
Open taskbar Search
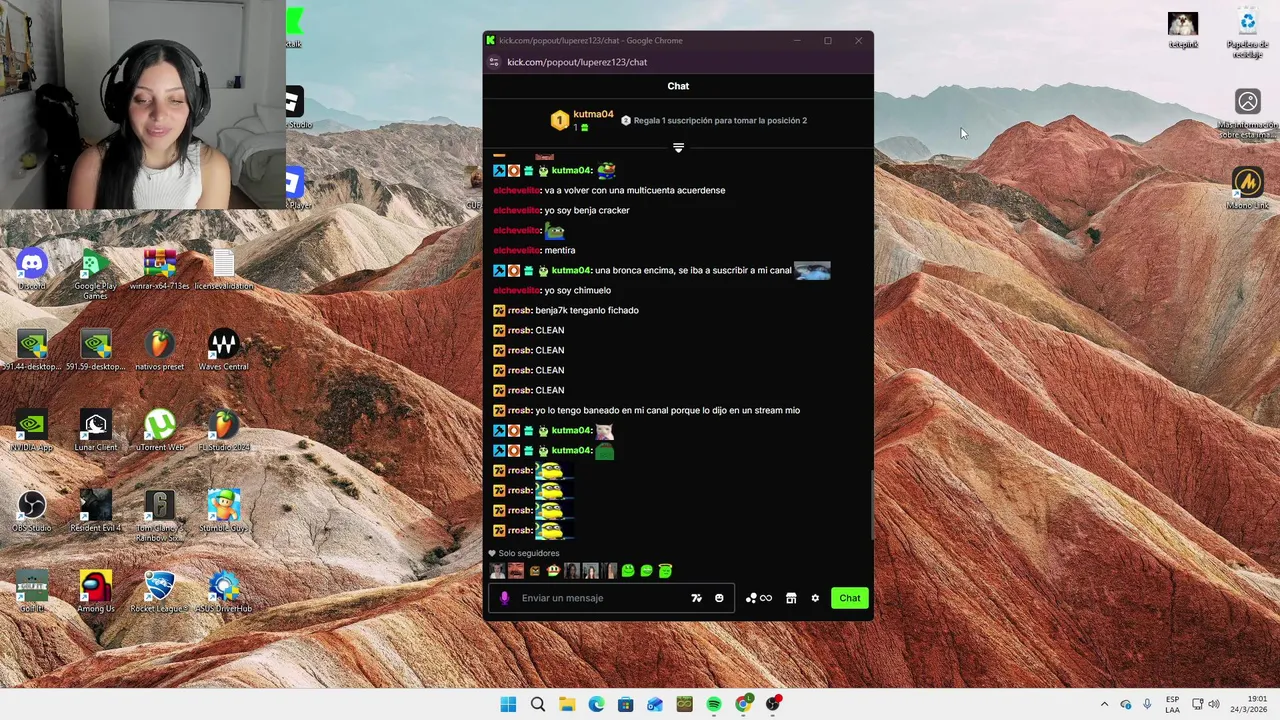[538, 704]
